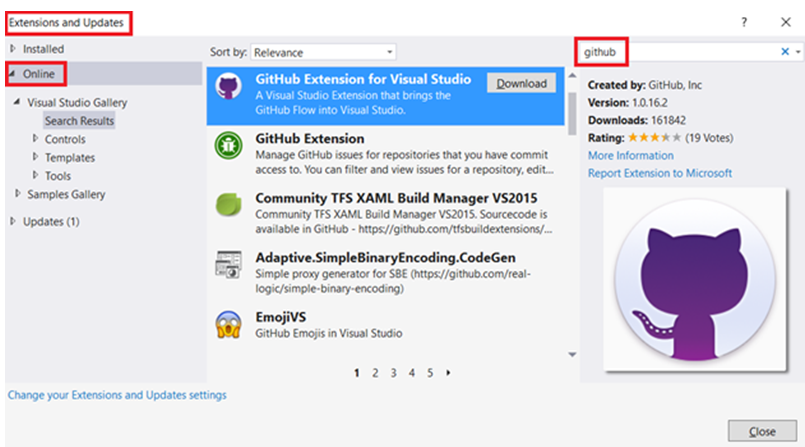This screenshot has height=447, width=805.
Task: Expand the Updates (1) category
Action: tap(13, 221)
